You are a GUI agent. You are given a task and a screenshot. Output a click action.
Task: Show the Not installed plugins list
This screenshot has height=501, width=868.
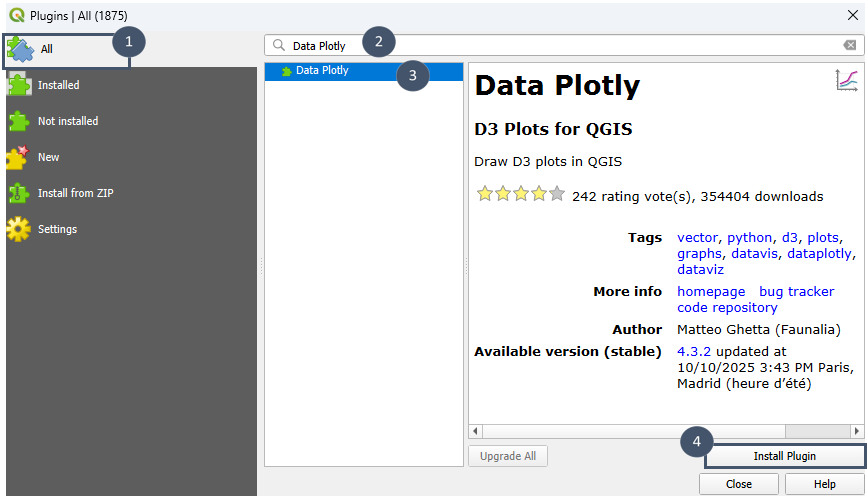point(67,121)
